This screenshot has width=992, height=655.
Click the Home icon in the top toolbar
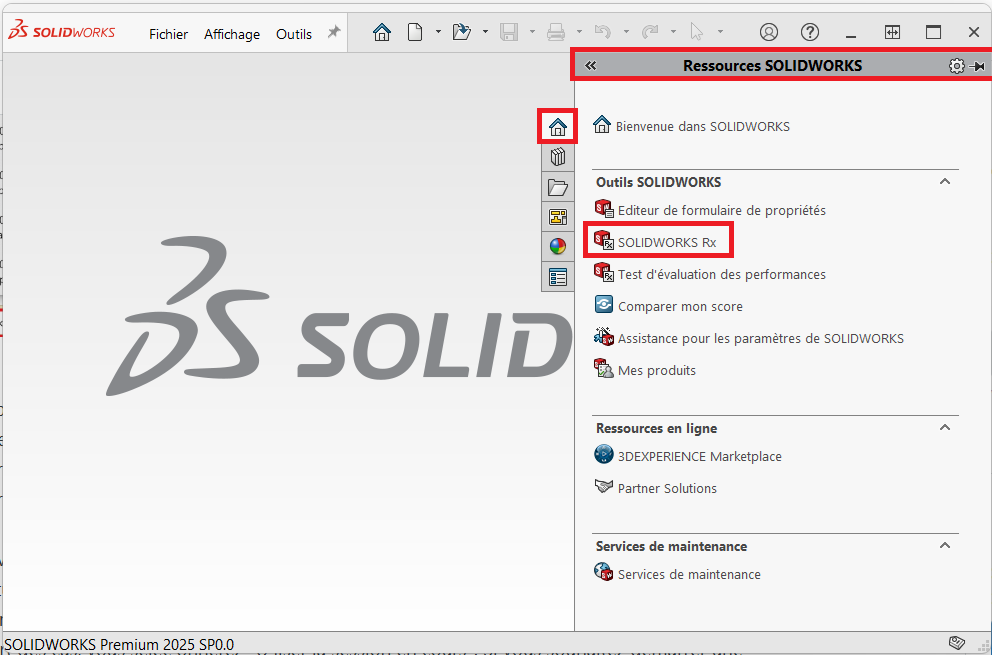point(381,32)
